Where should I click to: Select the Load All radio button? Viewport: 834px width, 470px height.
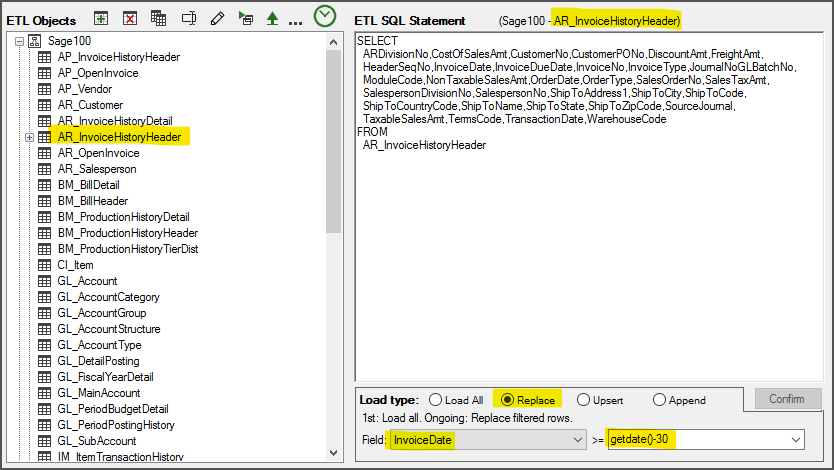coord(436,400)
